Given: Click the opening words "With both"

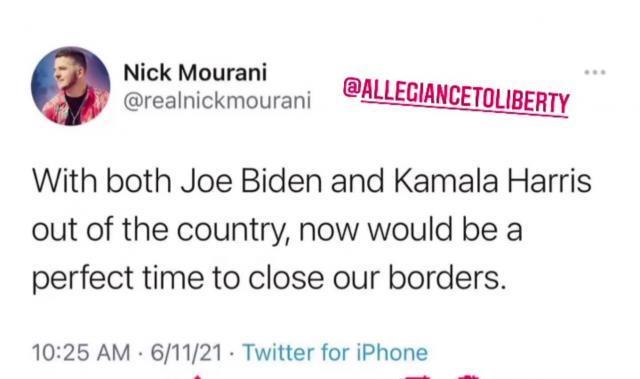Looking at the screenshot, I should click(x=102, y=181).
